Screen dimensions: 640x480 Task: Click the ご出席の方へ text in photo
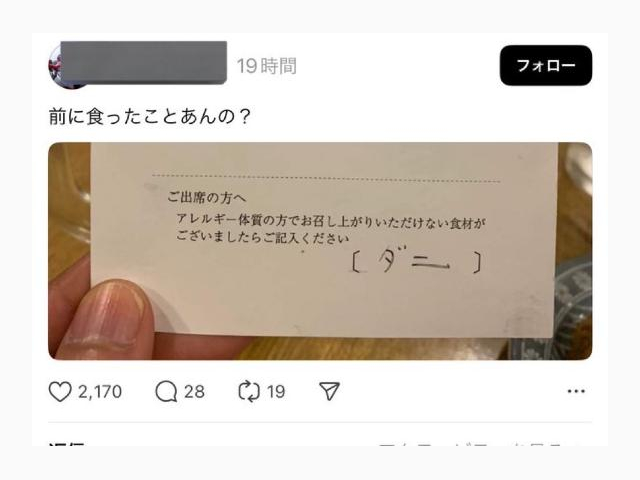207,198
